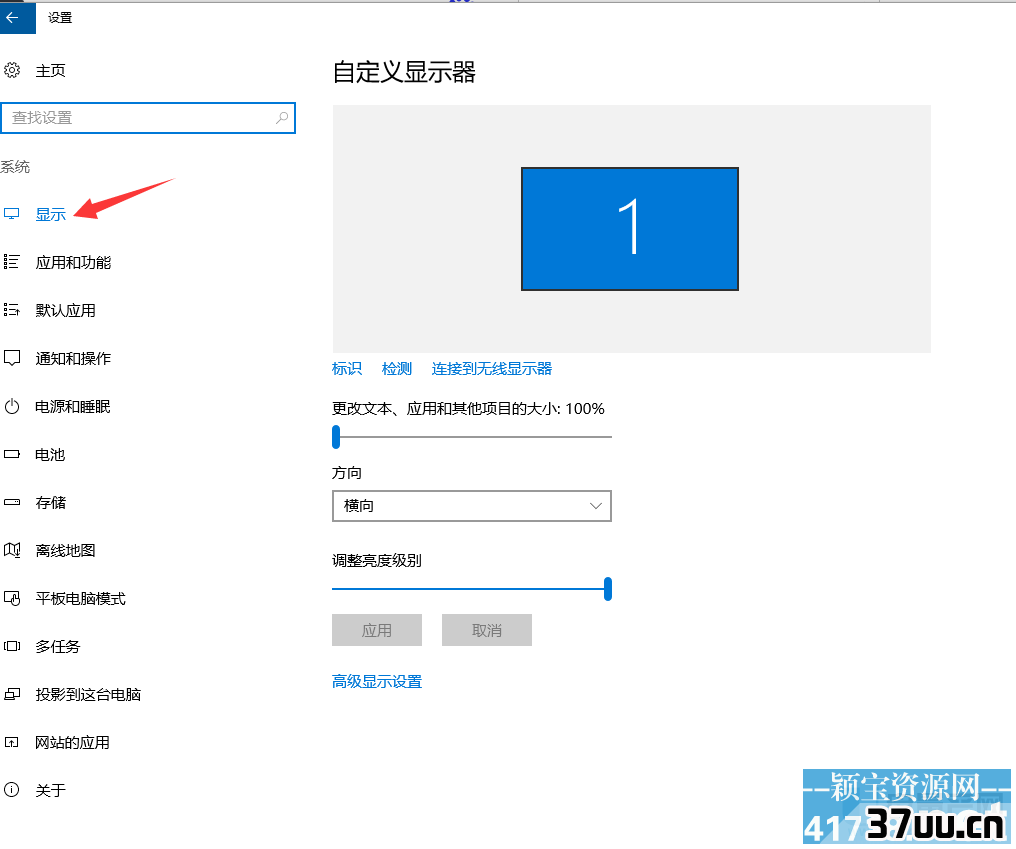The height and width of the screenshot is (849, 1016).
Task: Open 电池 settings page
Action: point(51,454)
